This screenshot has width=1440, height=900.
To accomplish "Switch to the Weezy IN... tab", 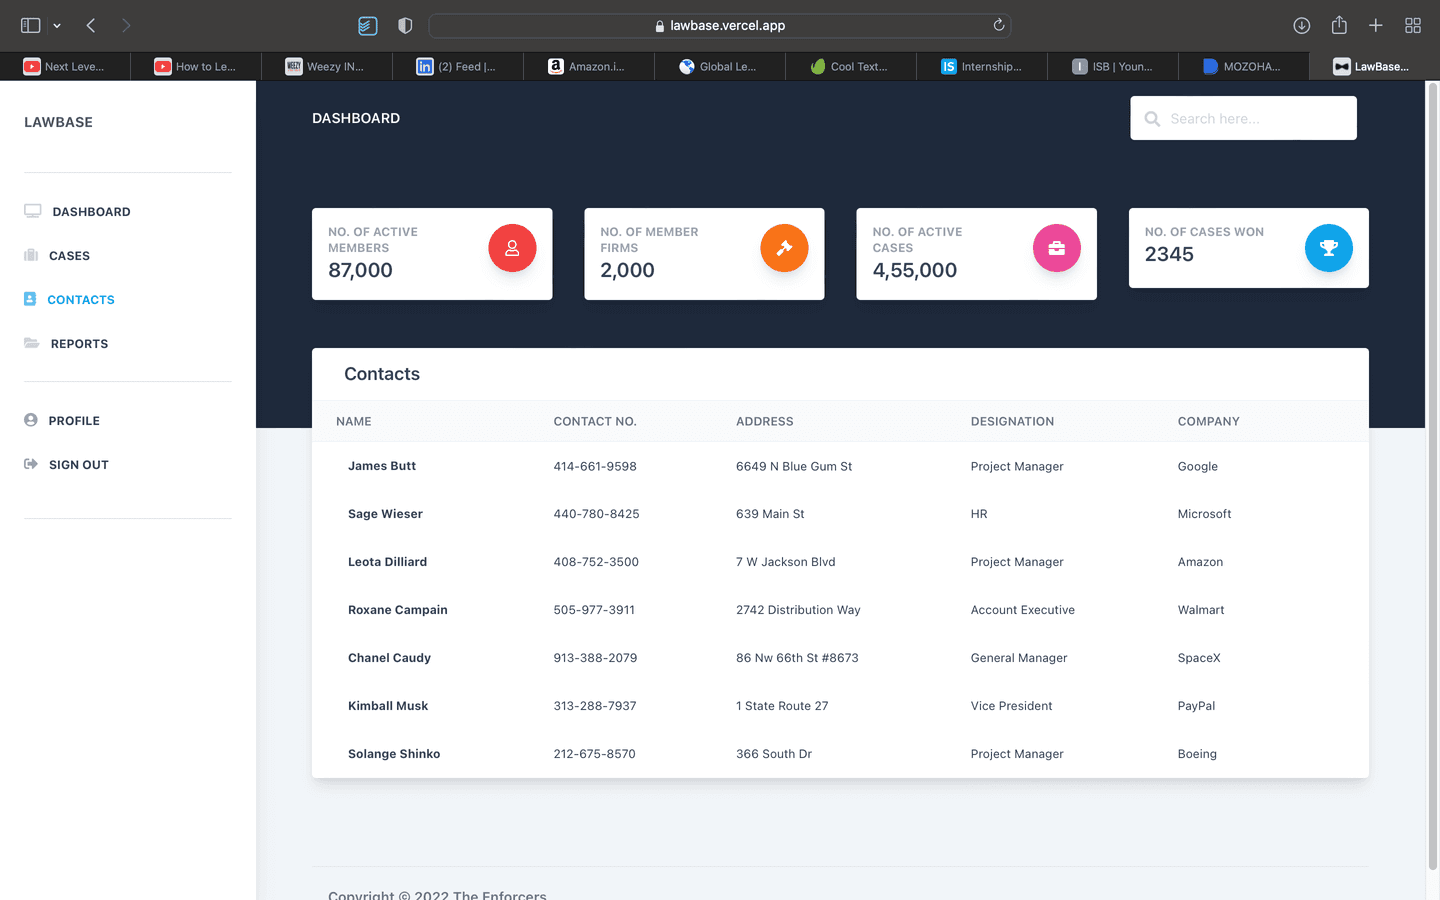I will click(327, 66).
